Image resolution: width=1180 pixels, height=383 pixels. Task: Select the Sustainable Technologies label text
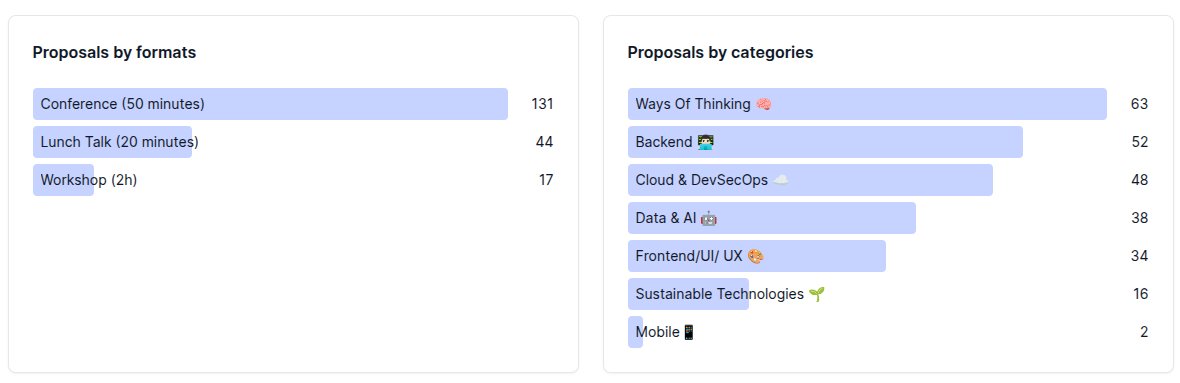(719, 294)
